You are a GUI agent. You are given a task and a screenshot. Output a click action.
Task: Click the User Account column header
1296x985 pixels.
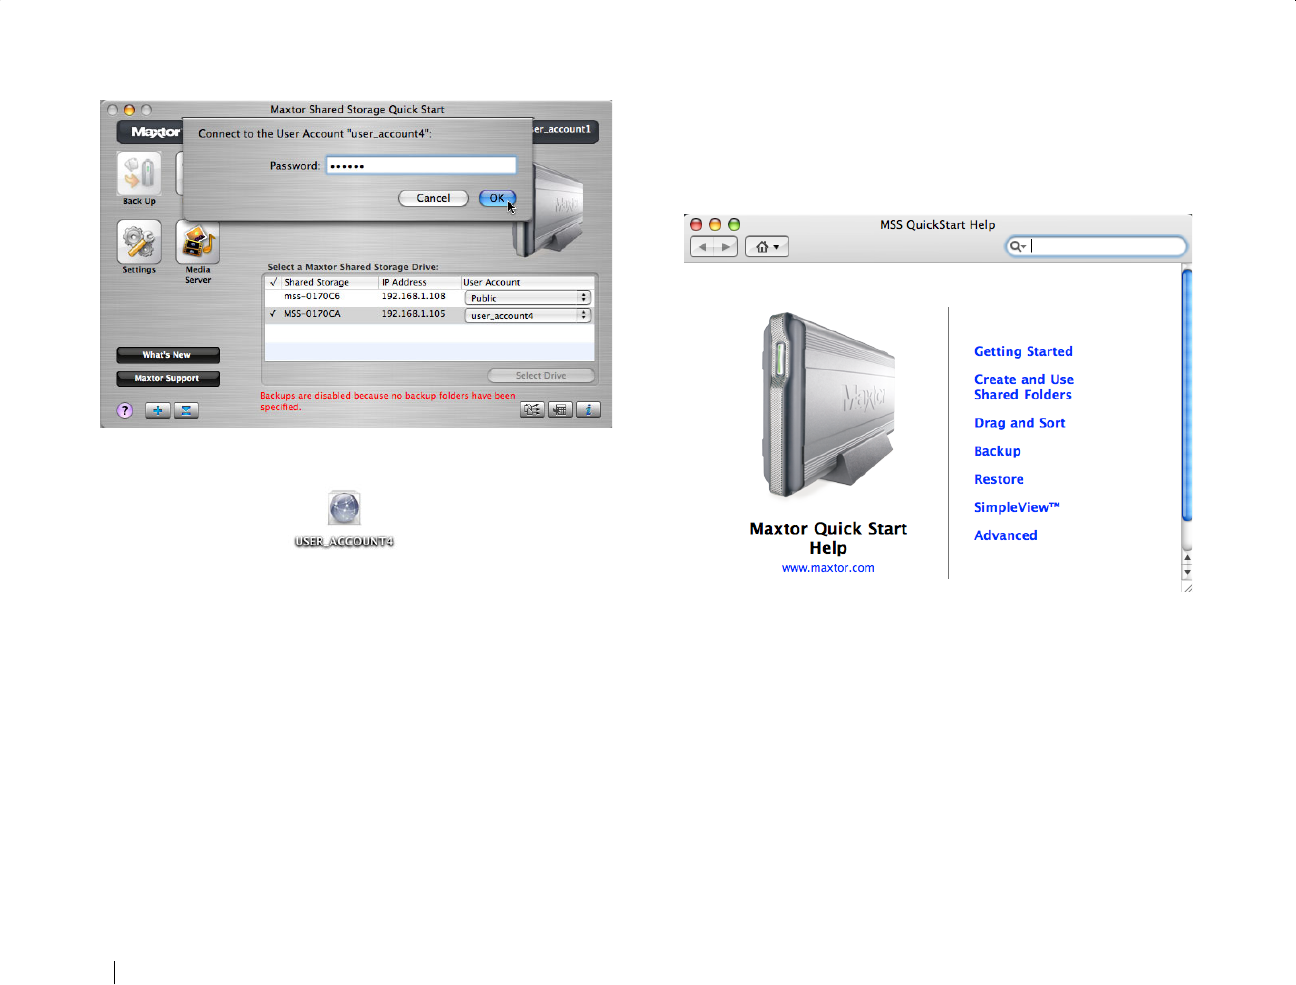tap(528, 282)
